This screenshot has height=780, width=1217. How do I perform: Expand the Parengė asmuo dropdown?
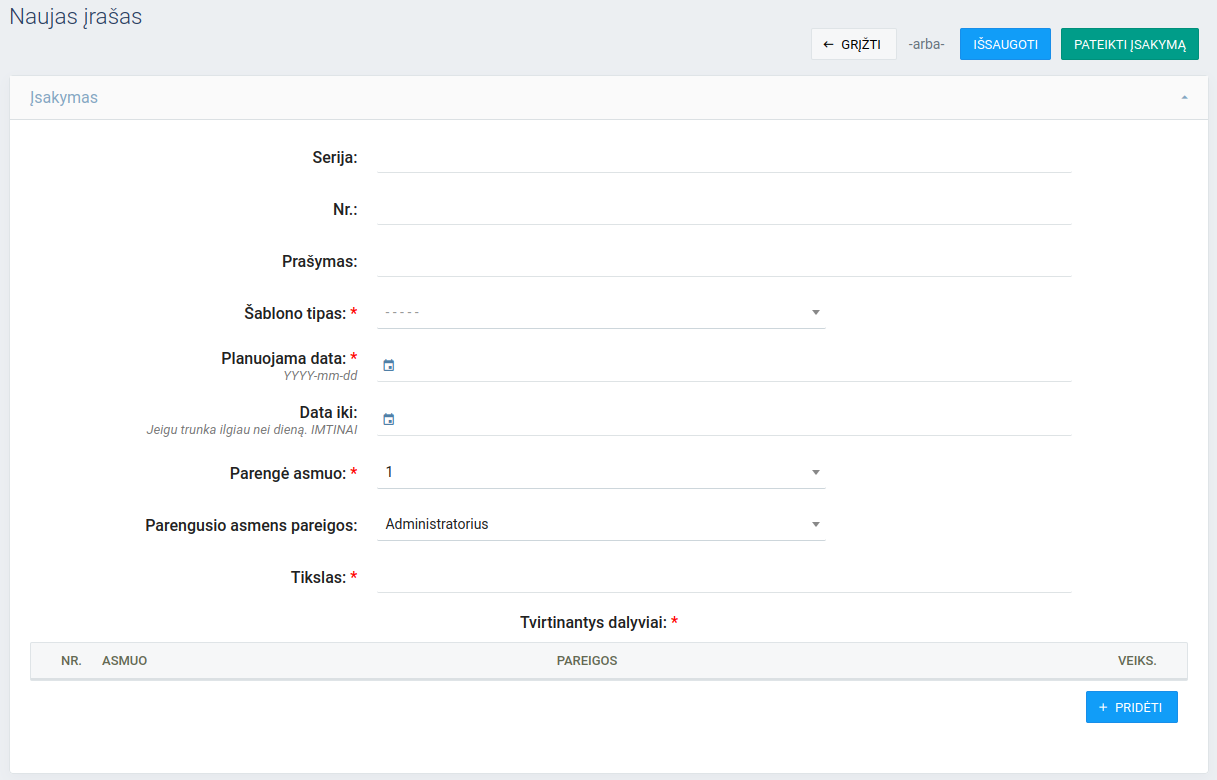(601, 472)
